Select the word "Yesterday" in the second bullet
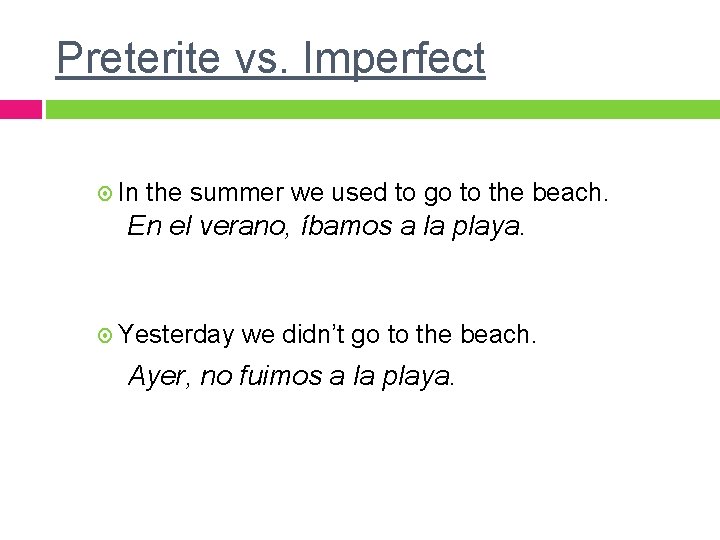Viewport: 720px width, 540px height. pyautogui.click(x=176, y=334)
